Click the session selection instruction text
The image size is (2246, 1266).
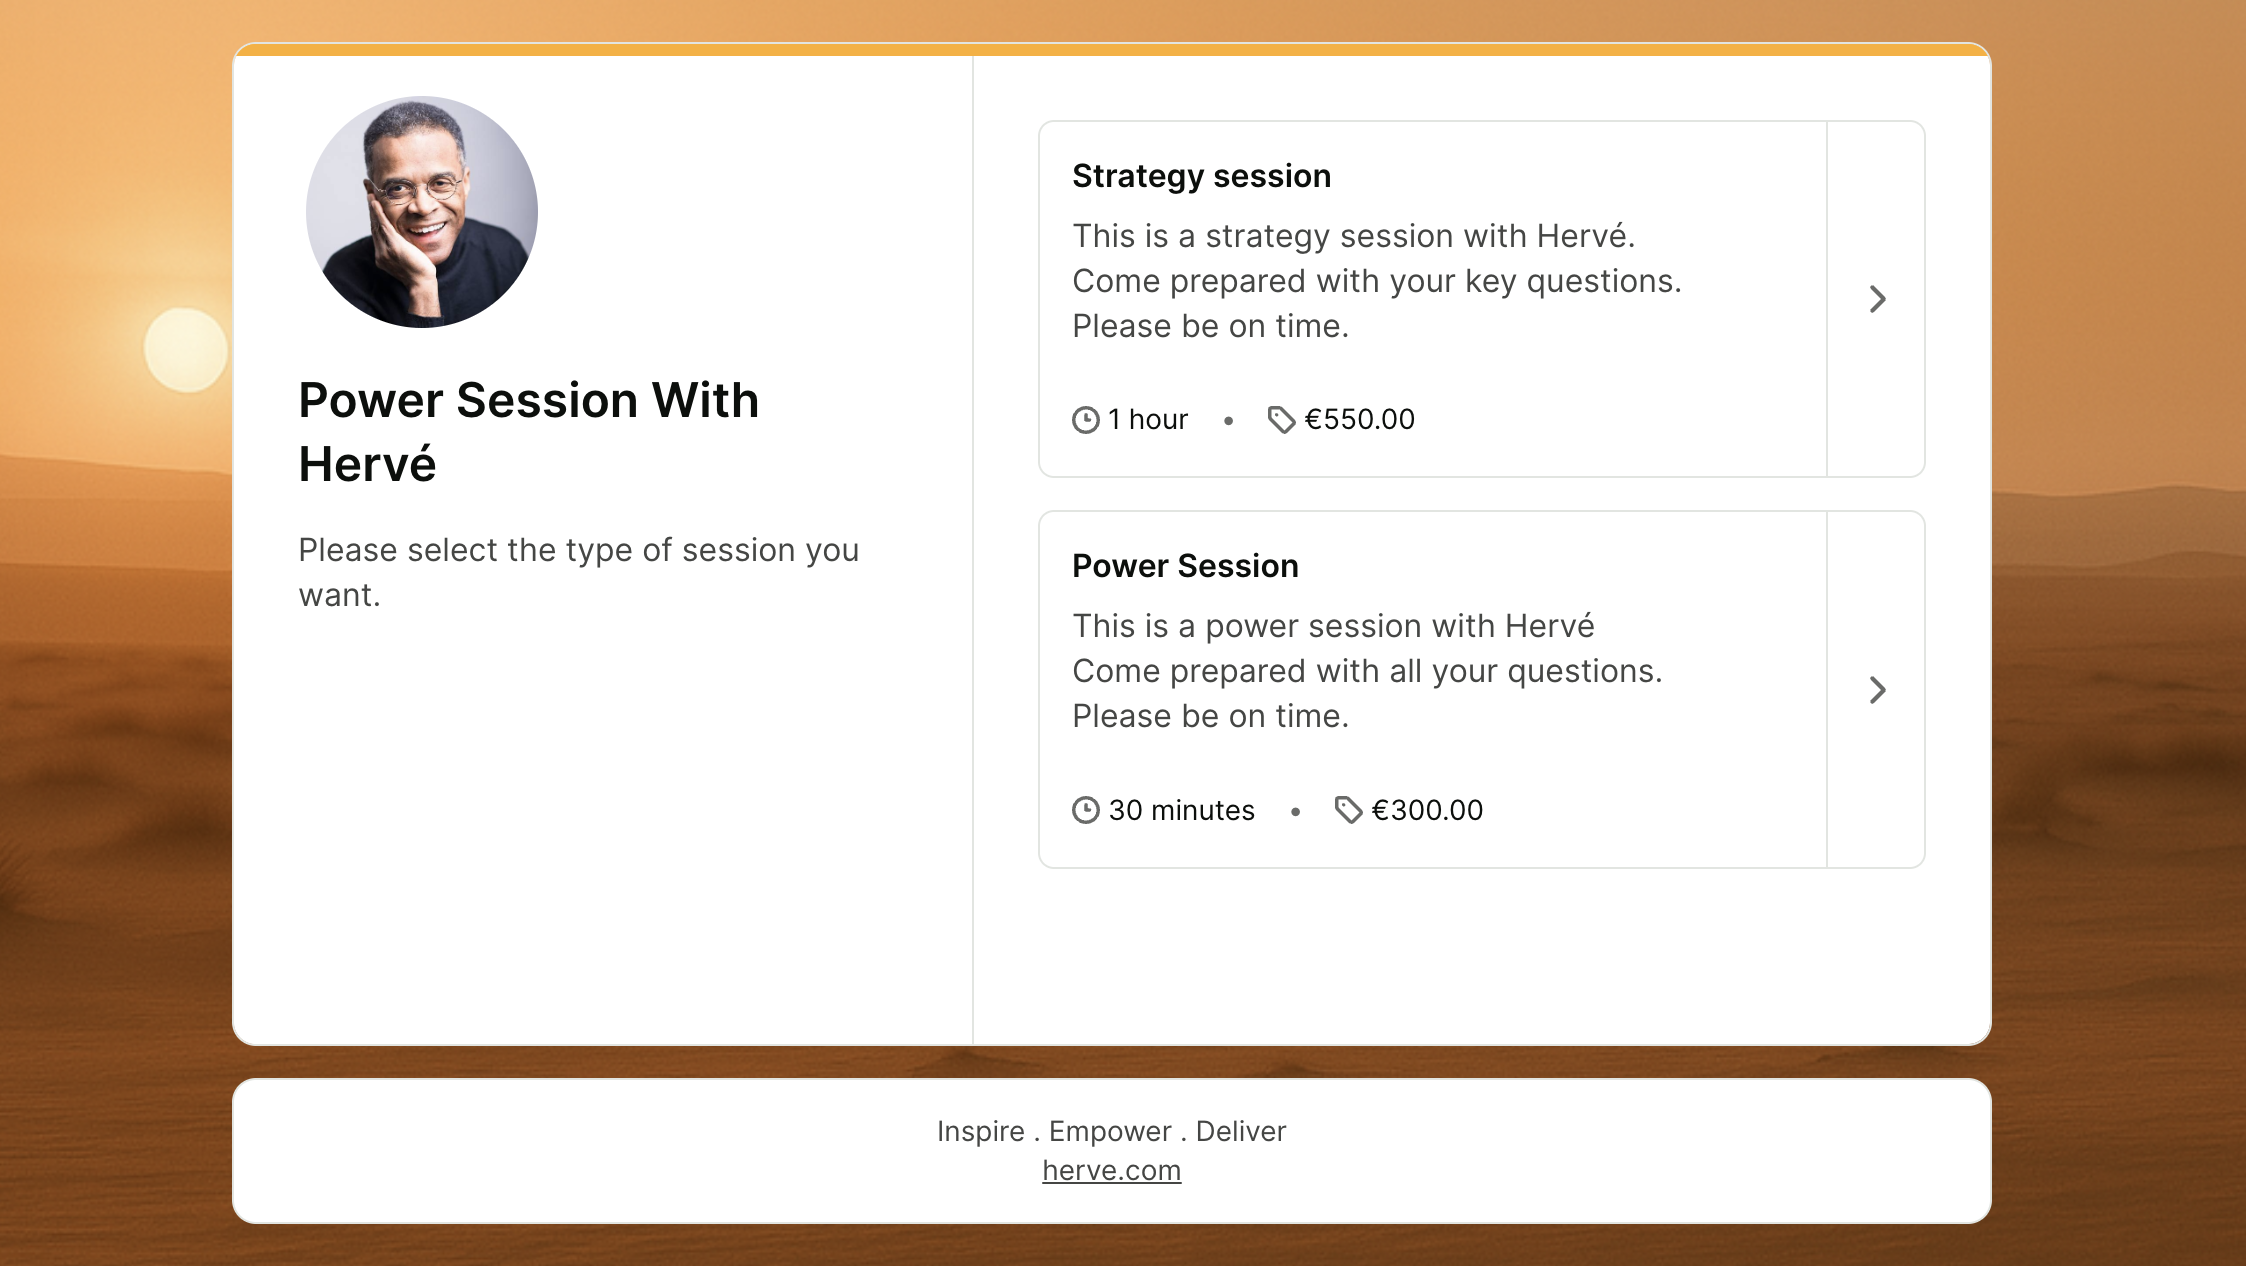click(578, 572)
